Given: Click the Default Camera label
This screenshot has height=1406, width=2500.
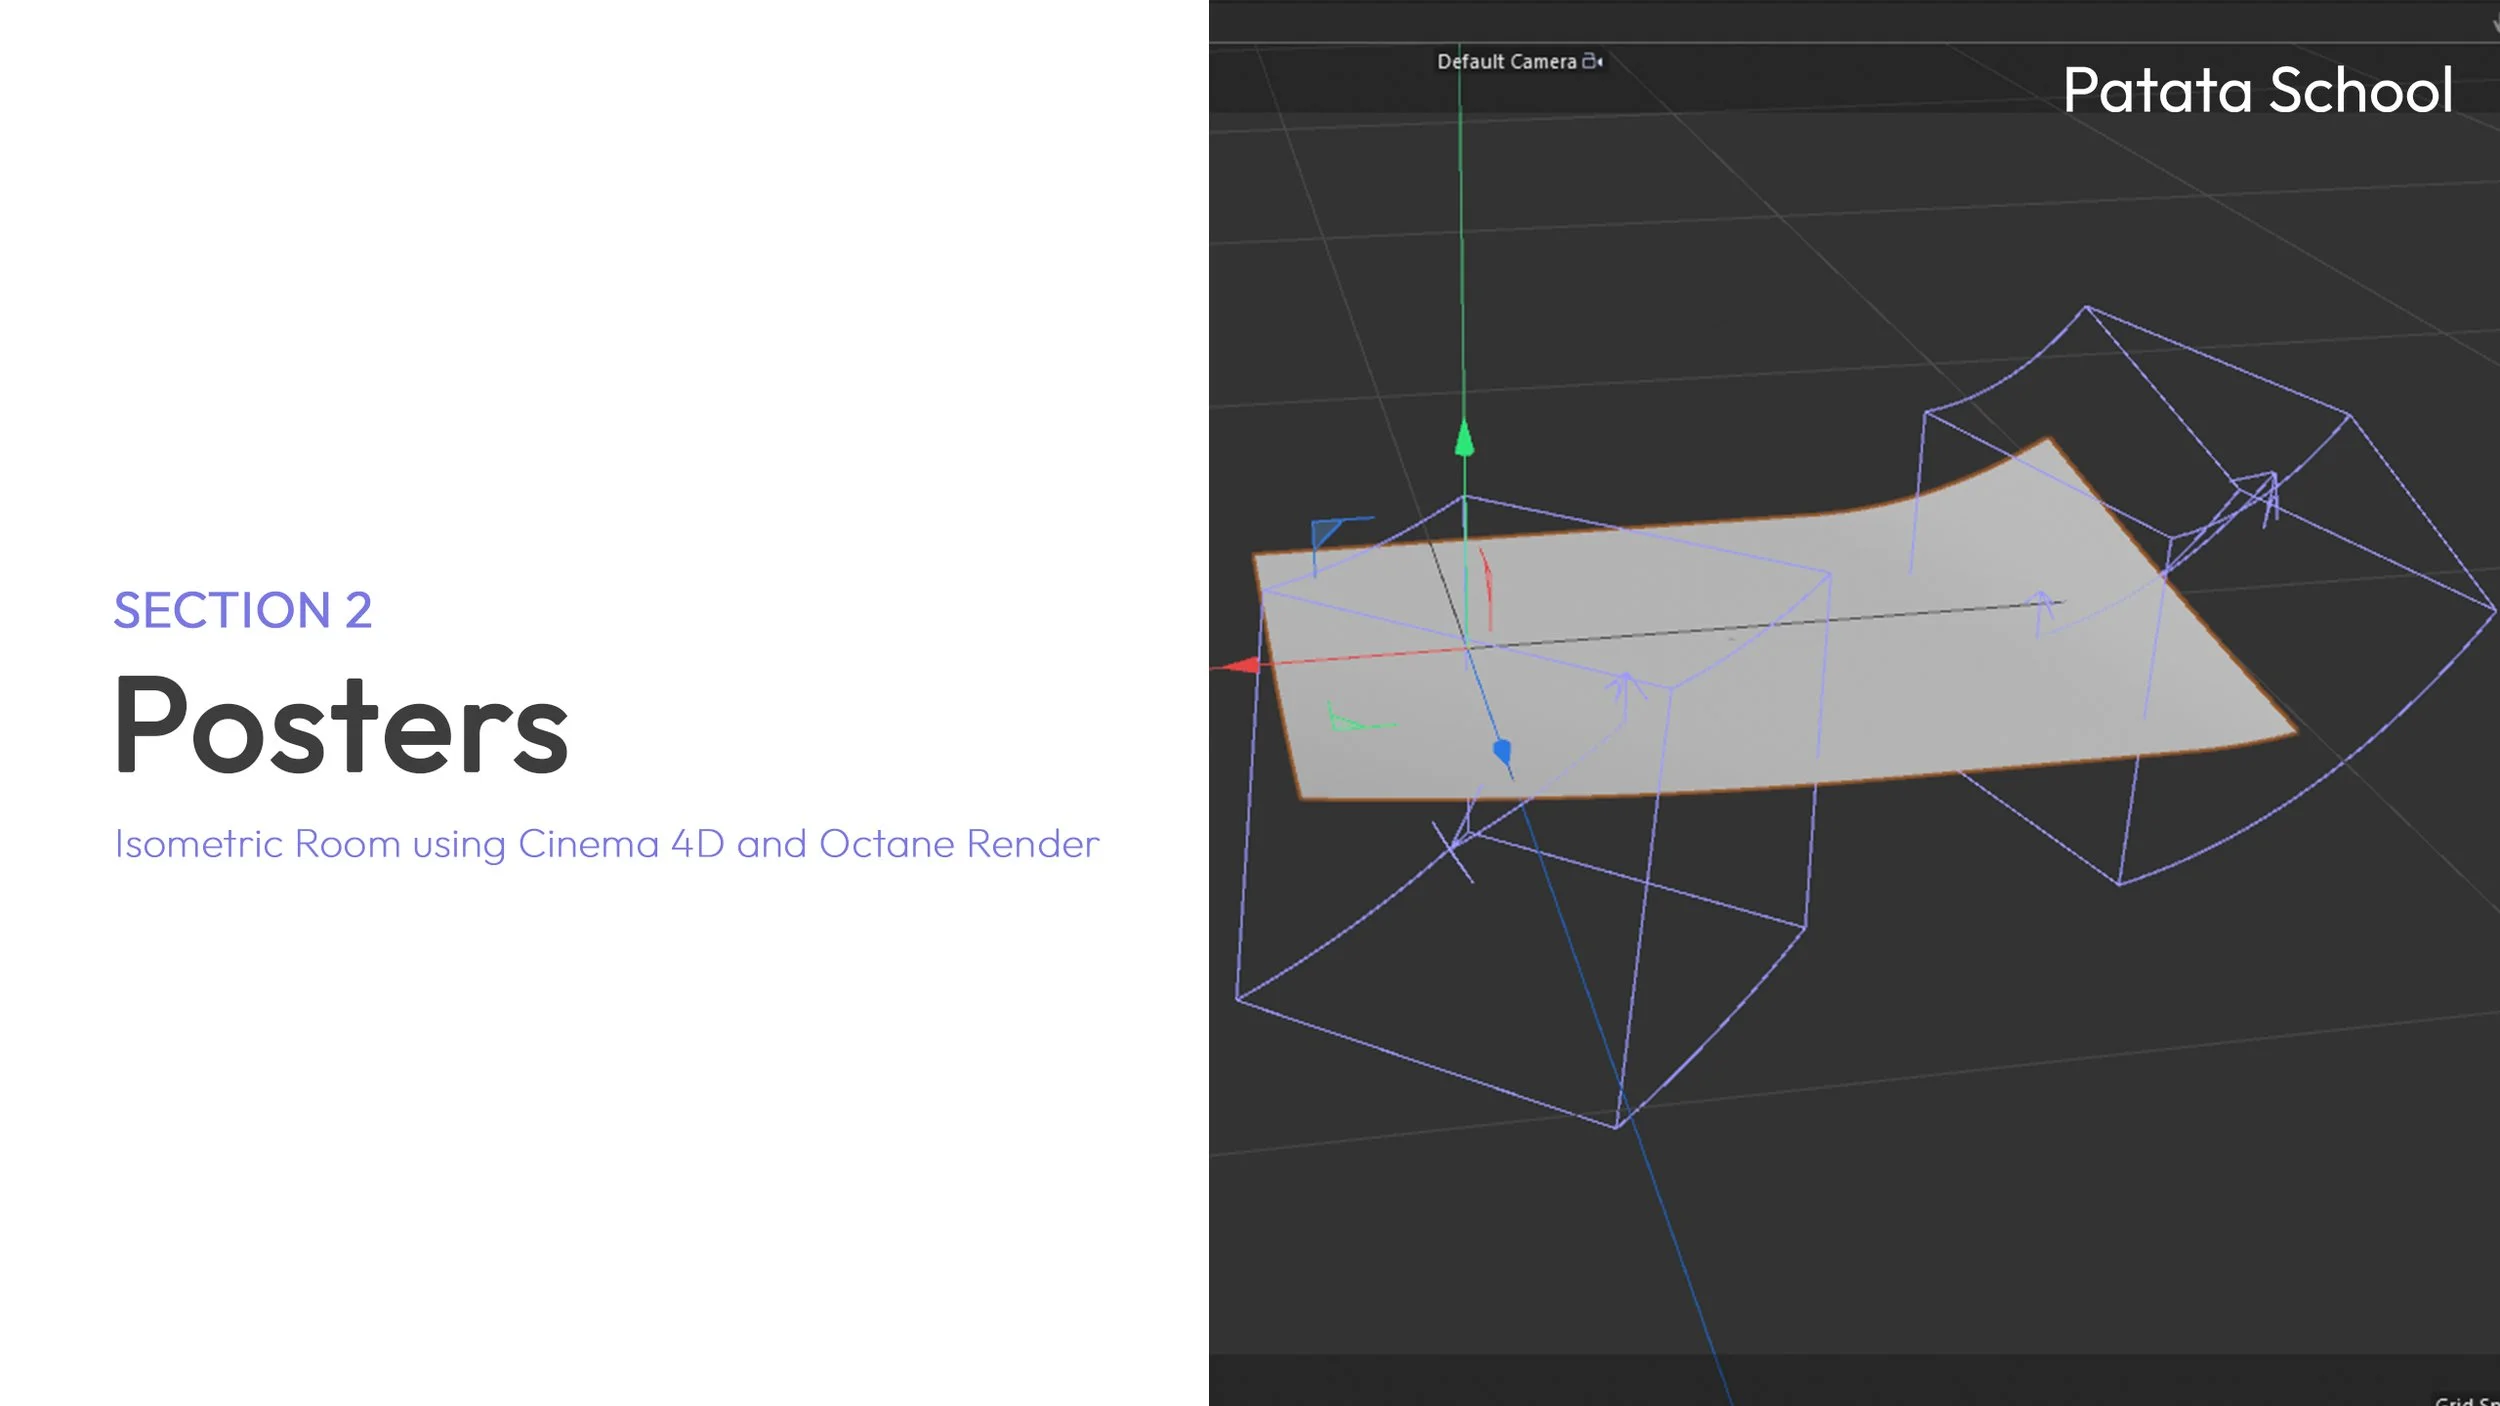Looking at the screenshot, I should (x=1506, y=62).
